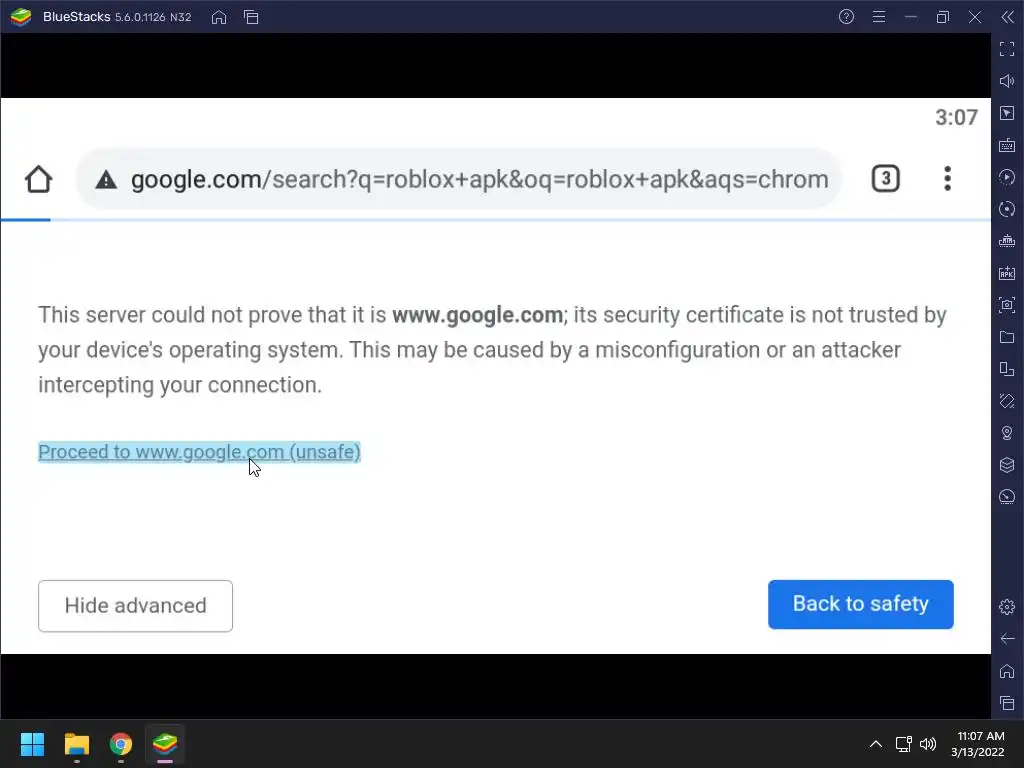1024x768 pixels.
Task: Open the sync operations play icon
Action: point(1006,177)
